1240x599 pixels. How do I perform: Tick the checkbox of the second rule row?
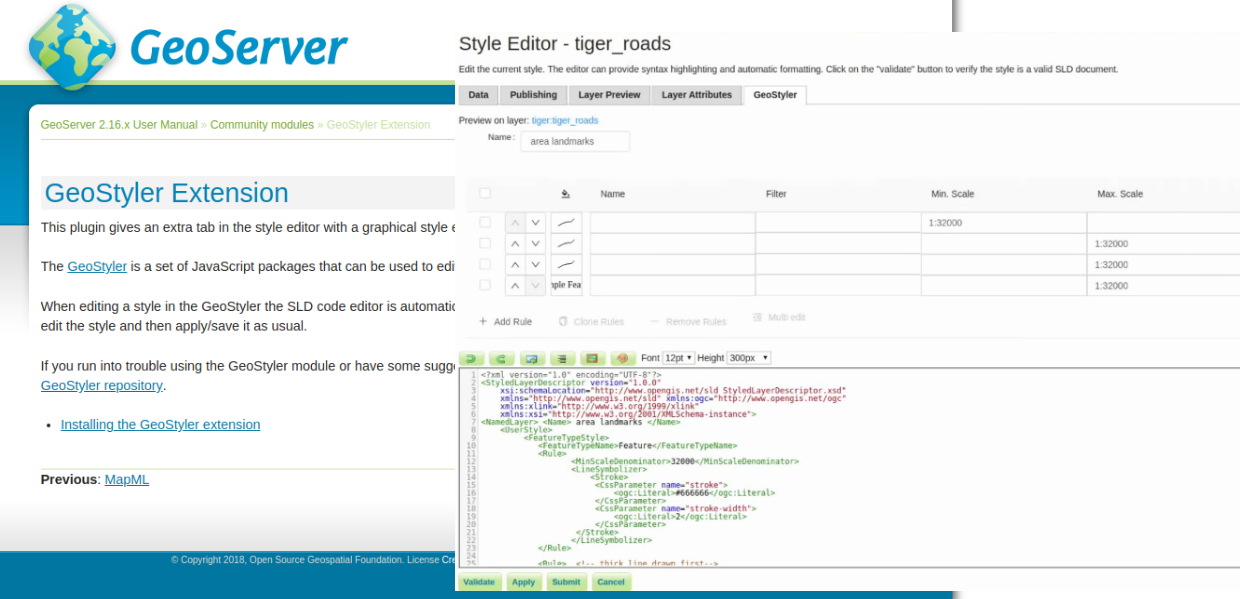(485, 243)
